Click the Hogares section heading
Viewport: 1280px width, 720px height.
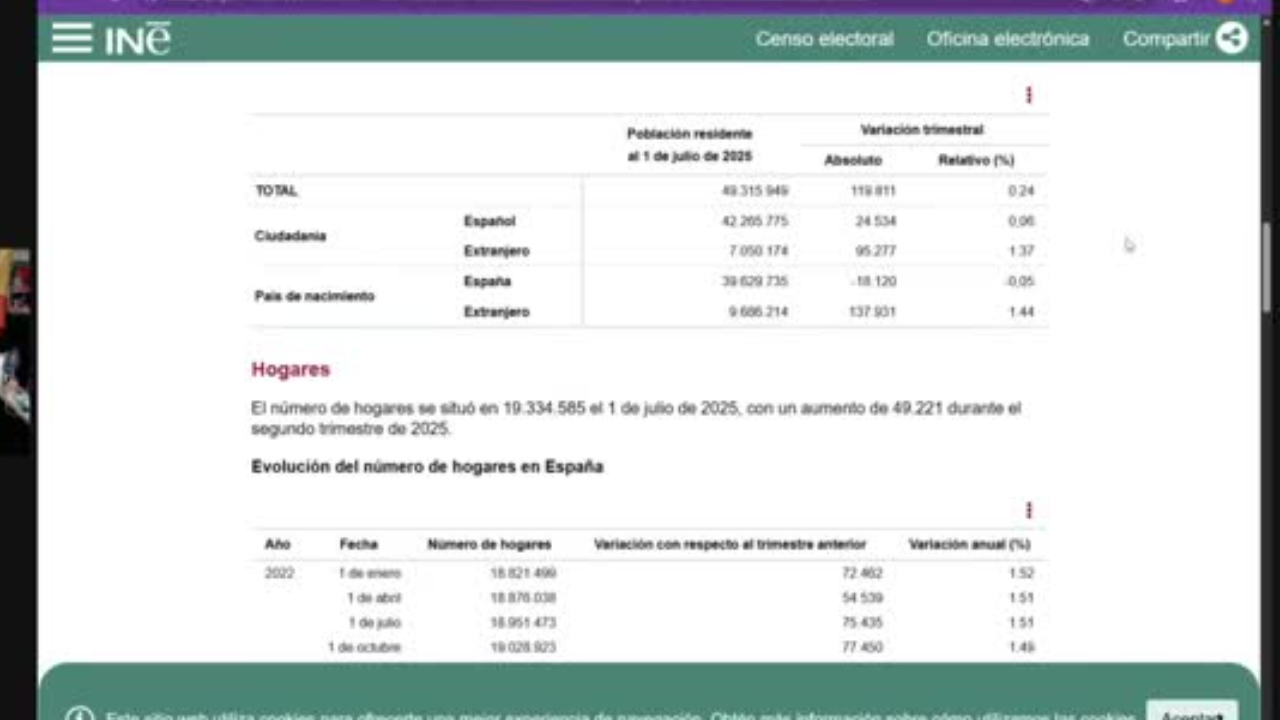290,369
